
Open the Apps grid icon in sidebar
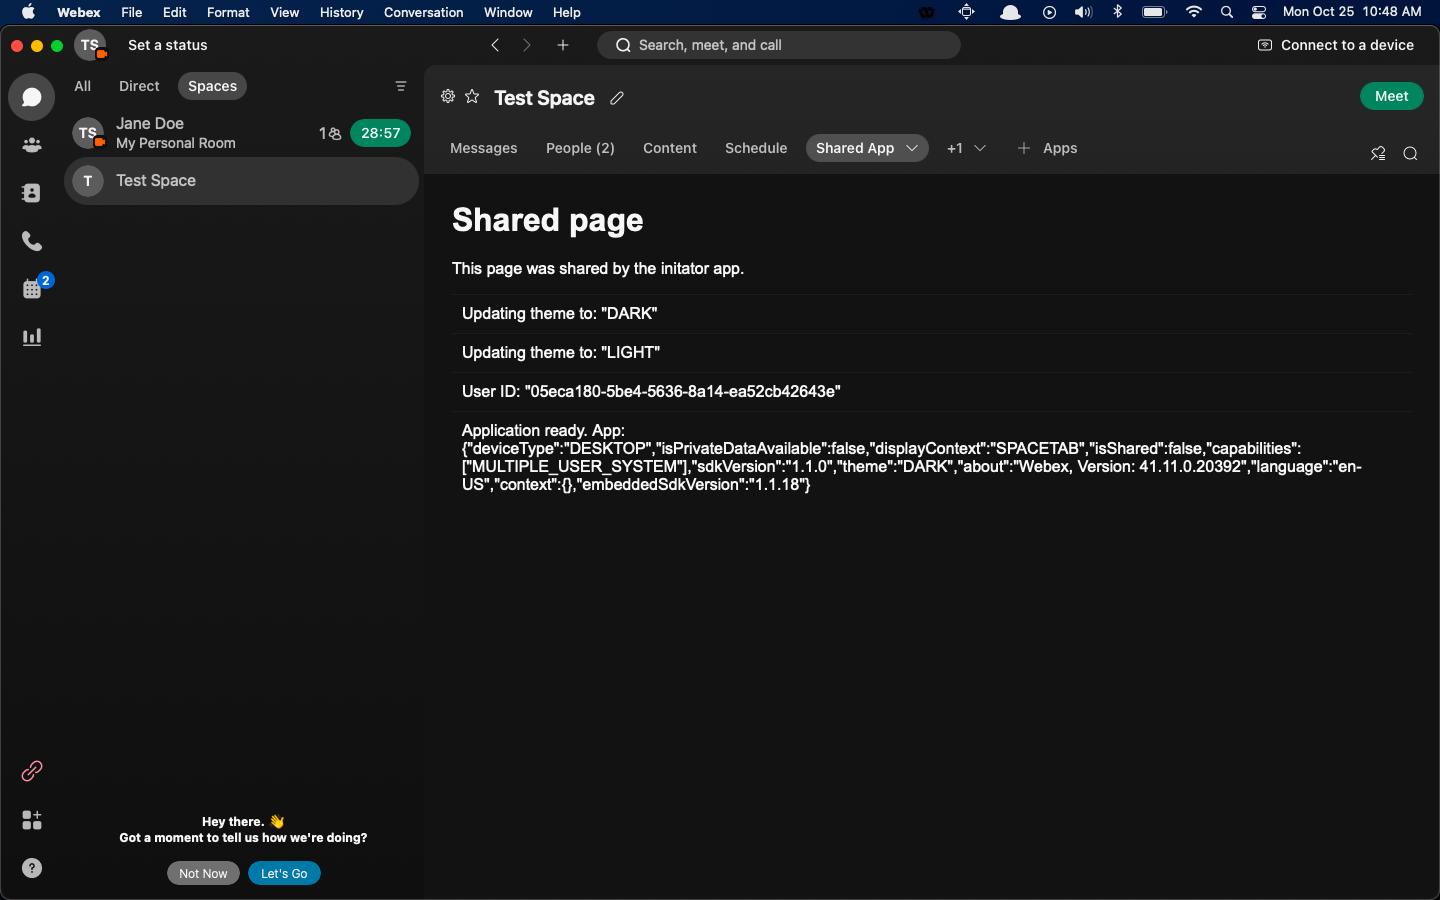click(x=32, y=820)
